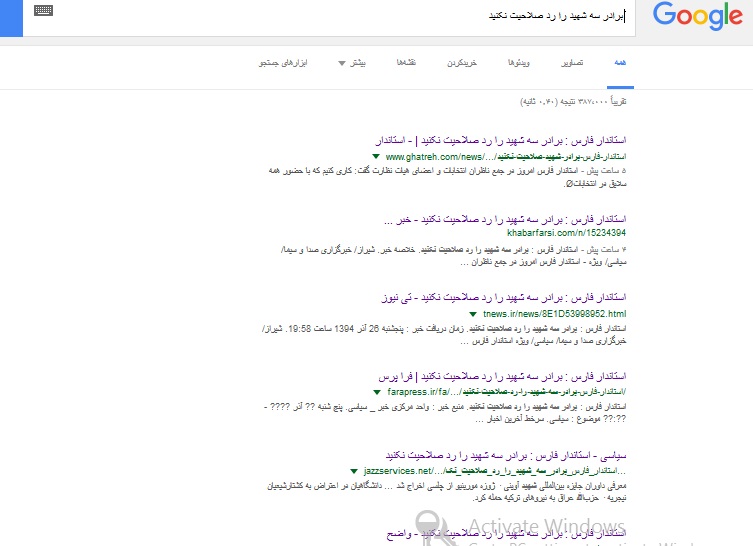The width and height of the screenshot is (753, 546).
Task: Expand the بیشتر (More) dropdown
Action: [x=352, y=63]
